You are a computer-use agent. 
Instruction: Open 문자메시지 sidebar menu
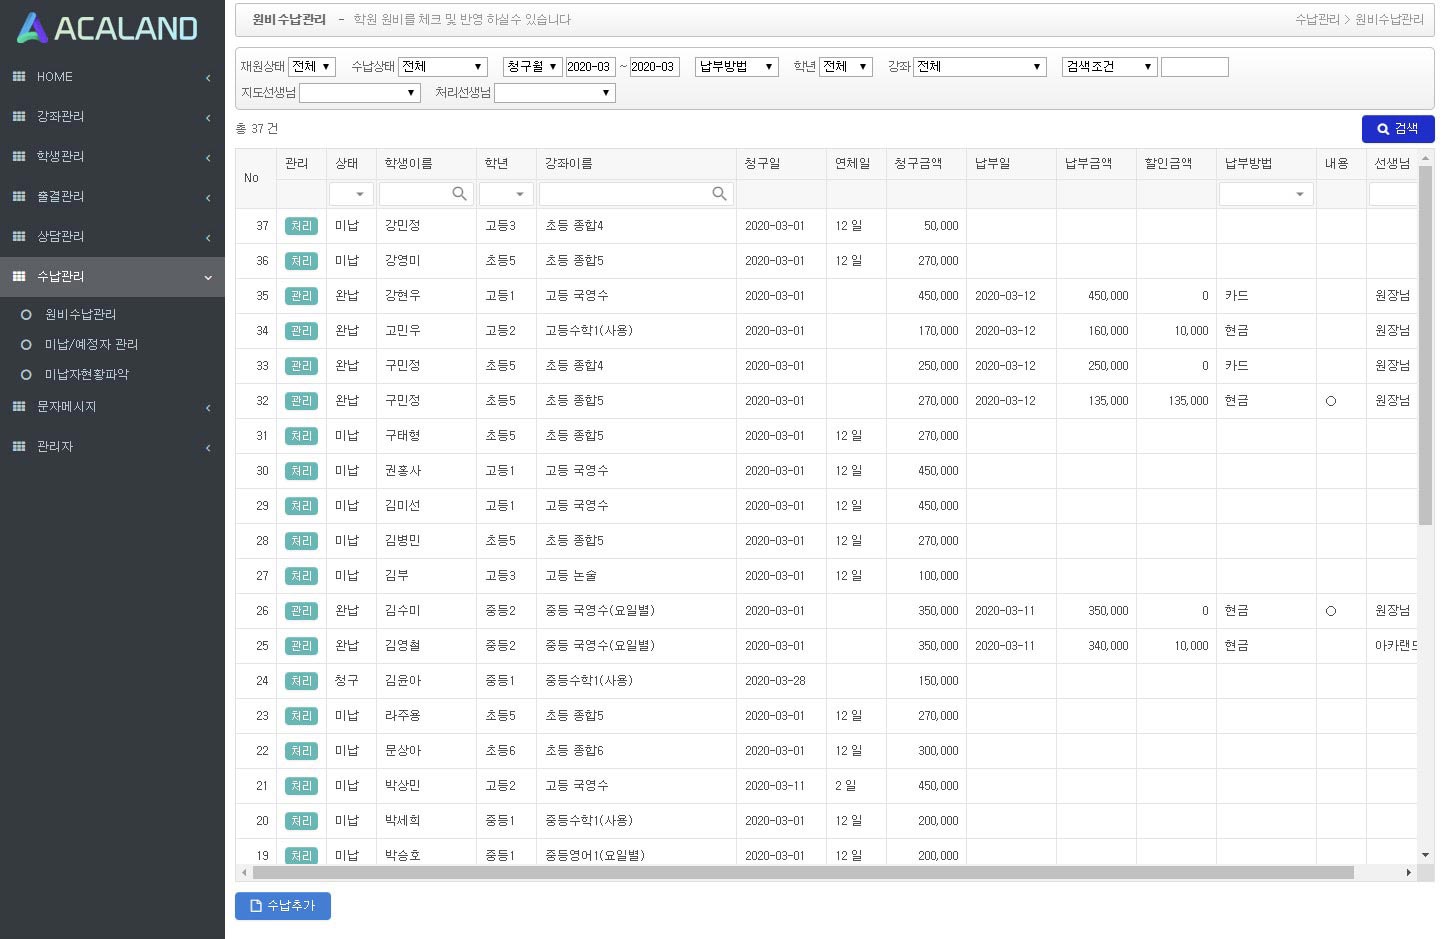click(112, 407)
